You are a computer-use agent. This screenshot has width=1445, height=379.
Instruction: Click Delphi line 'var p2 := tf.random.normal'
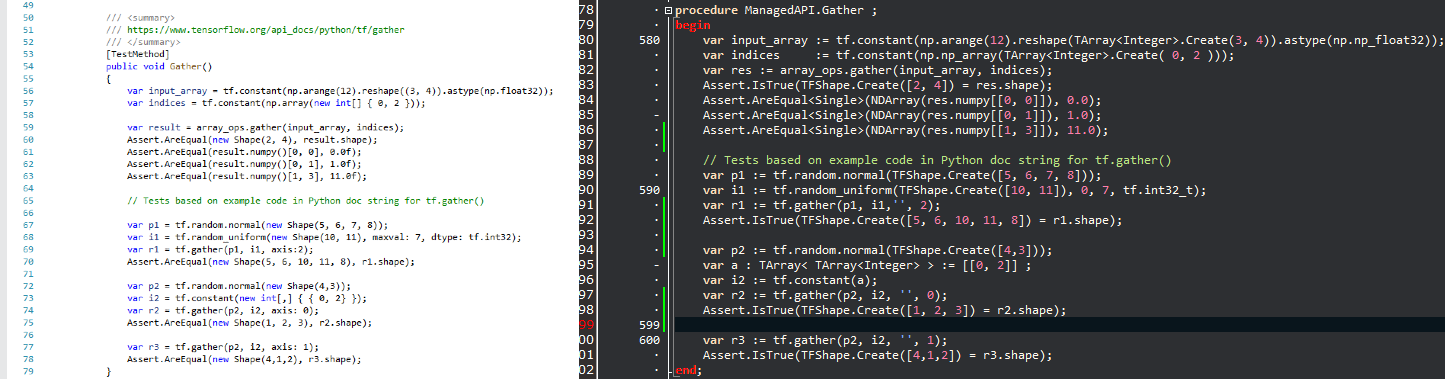(x=878, y=249)
